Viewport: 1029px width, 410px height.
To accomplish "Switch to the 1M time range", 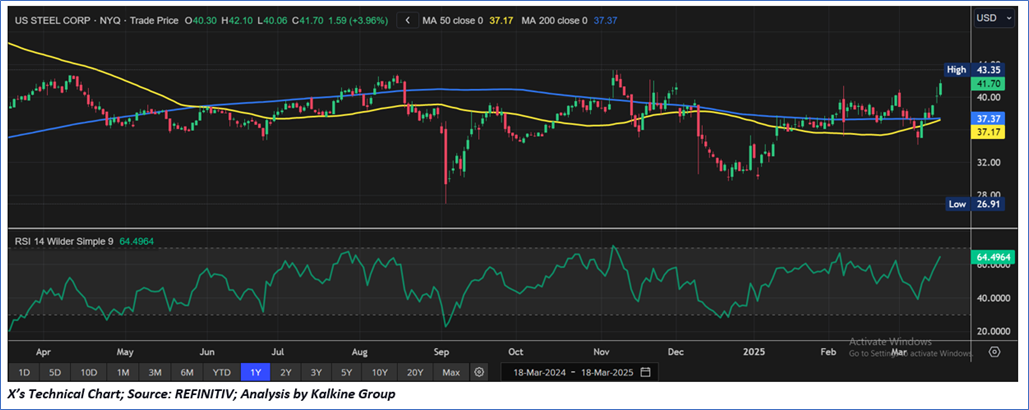I will coord(123,372).
